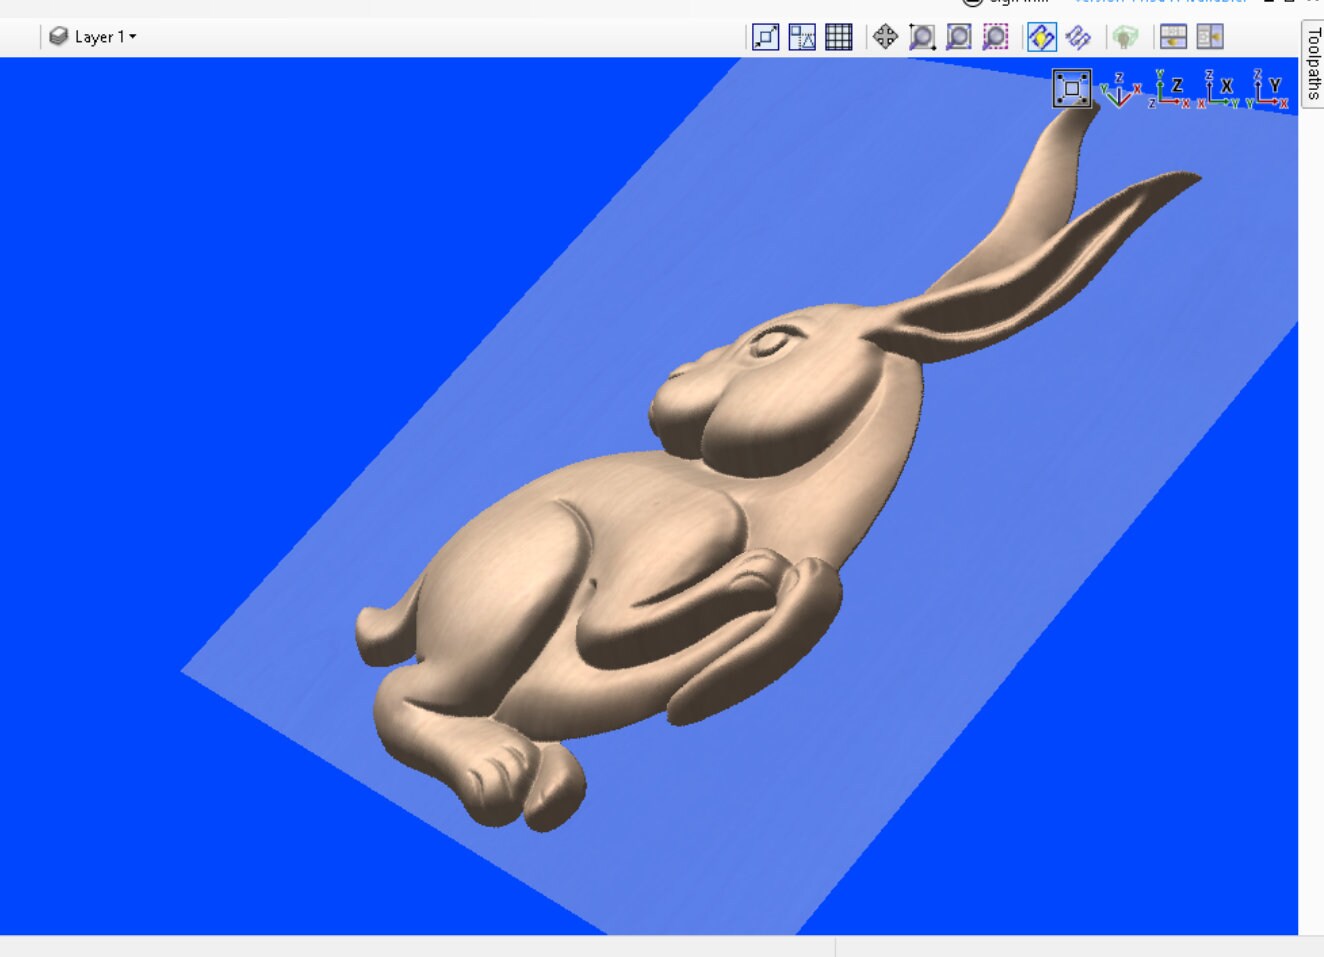Select the Pan view tool
The image size is (1324, 957).
[884, 38]
